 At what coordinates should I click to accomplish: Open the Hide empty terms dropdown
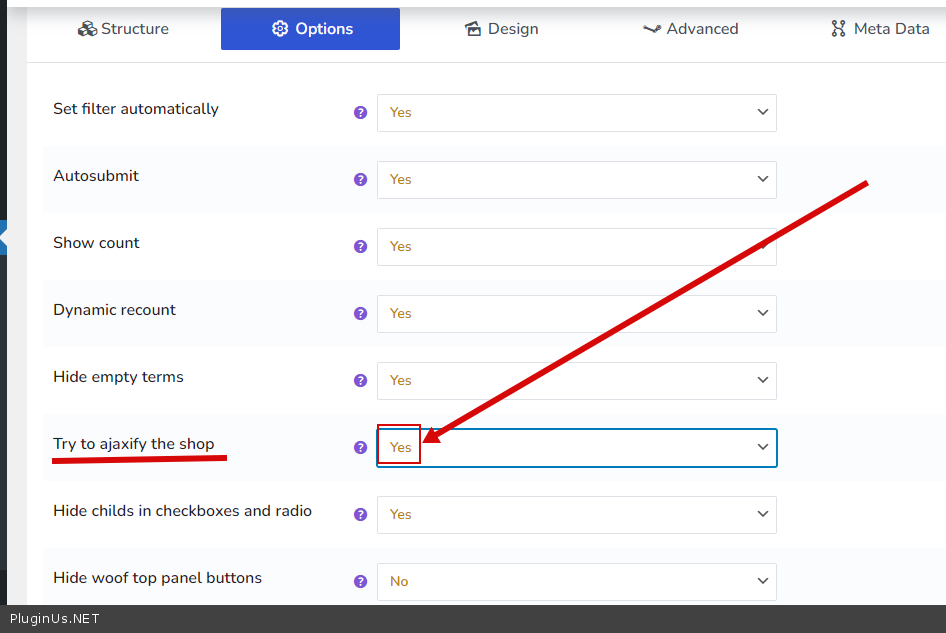(x=576, y=381)
